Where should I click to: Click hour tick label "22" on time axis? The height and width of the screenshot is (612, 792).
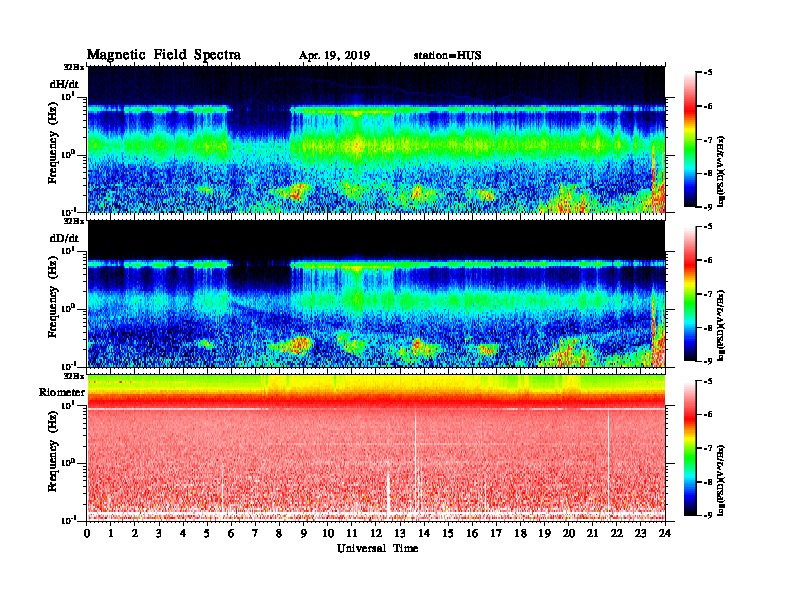(617, 533)
